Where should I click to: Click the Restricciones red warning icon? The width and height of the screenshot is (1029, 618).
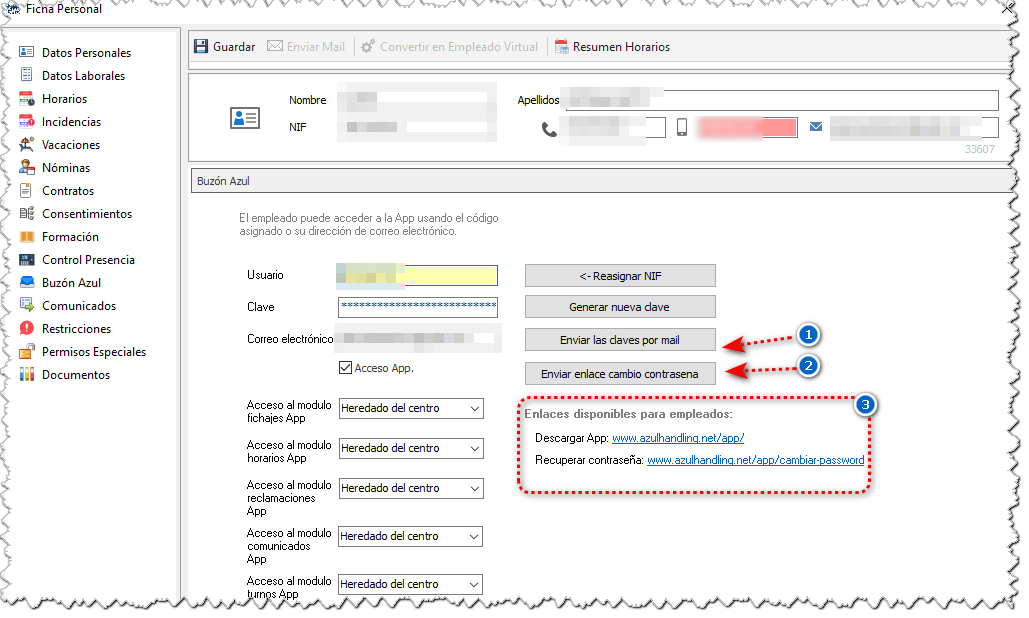click(x=27, y=328)
